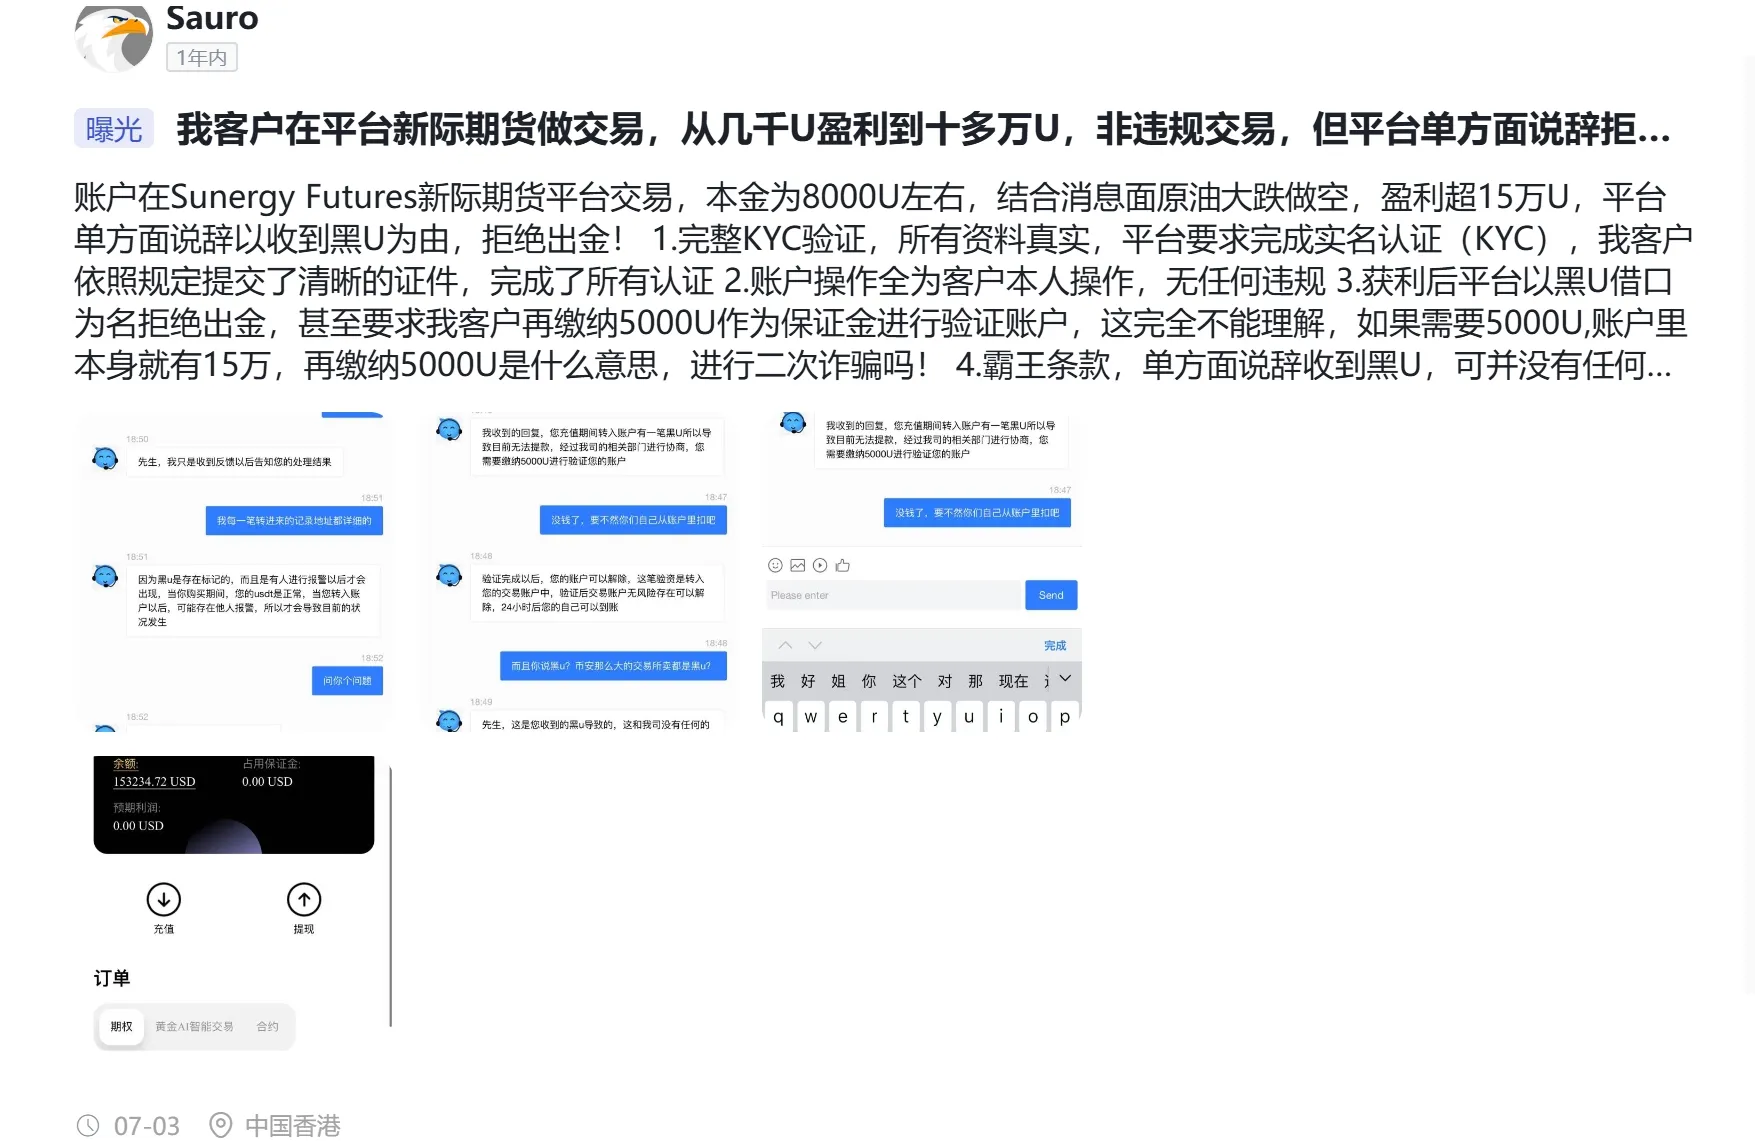Tap the "我" keyboard suggestion
This screenshot has height=1141, width=1755.
(778, 681)
